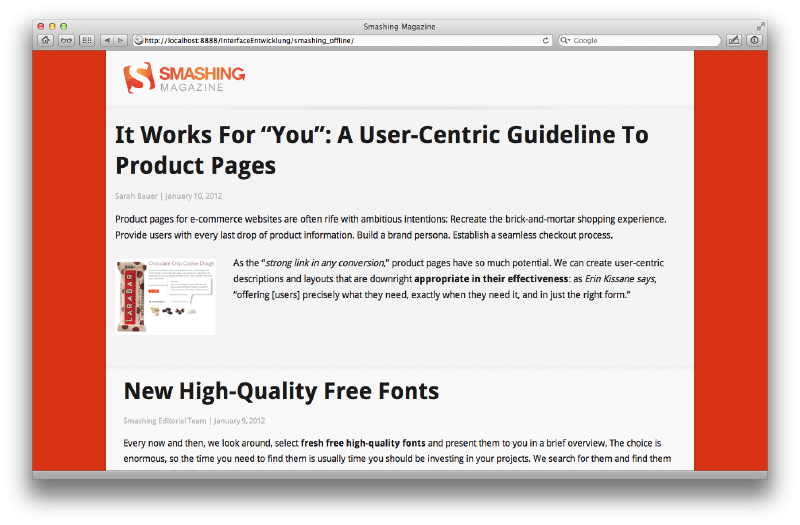Minimize the window with the yellow button

[x=52, y=26]
